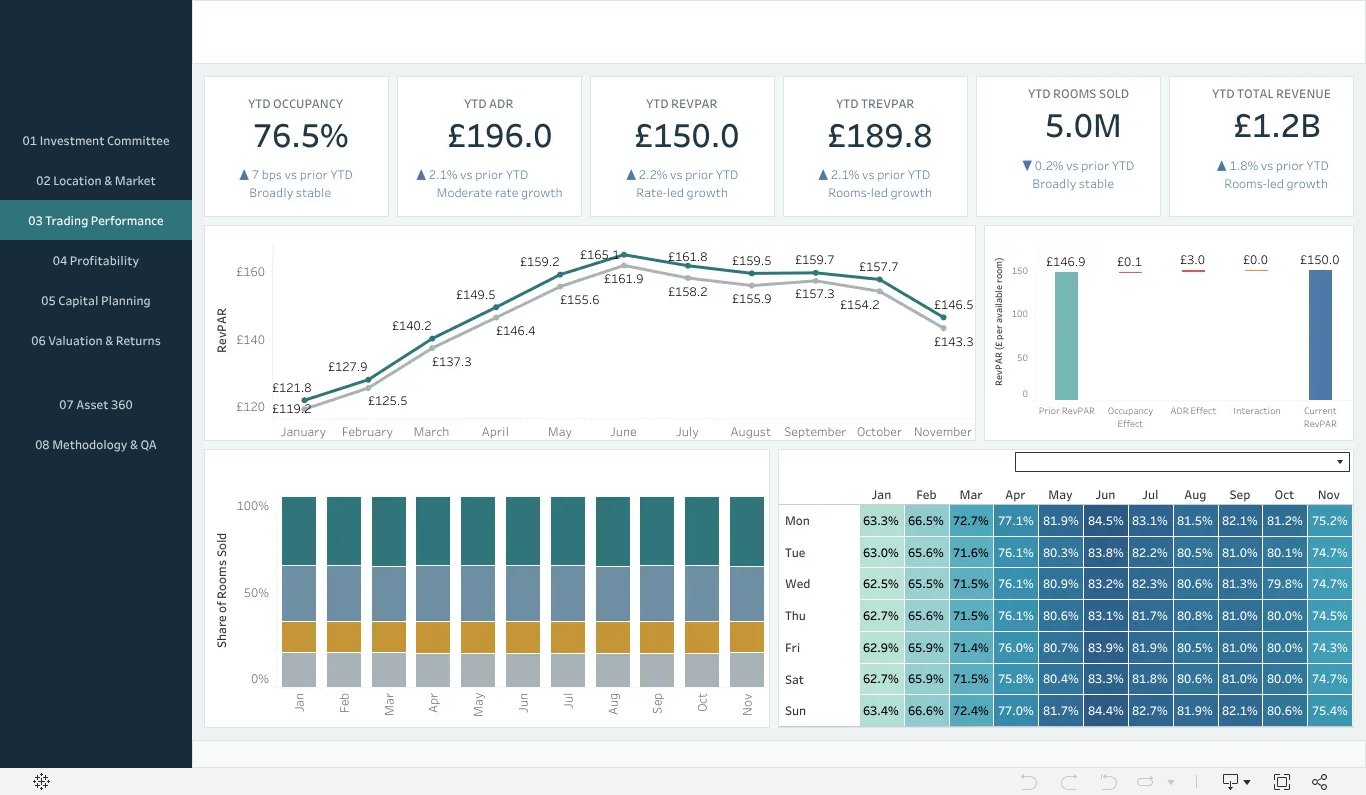
Task: Select the Prior RevPAR teal bar
Action: (x=1066, y=335)
